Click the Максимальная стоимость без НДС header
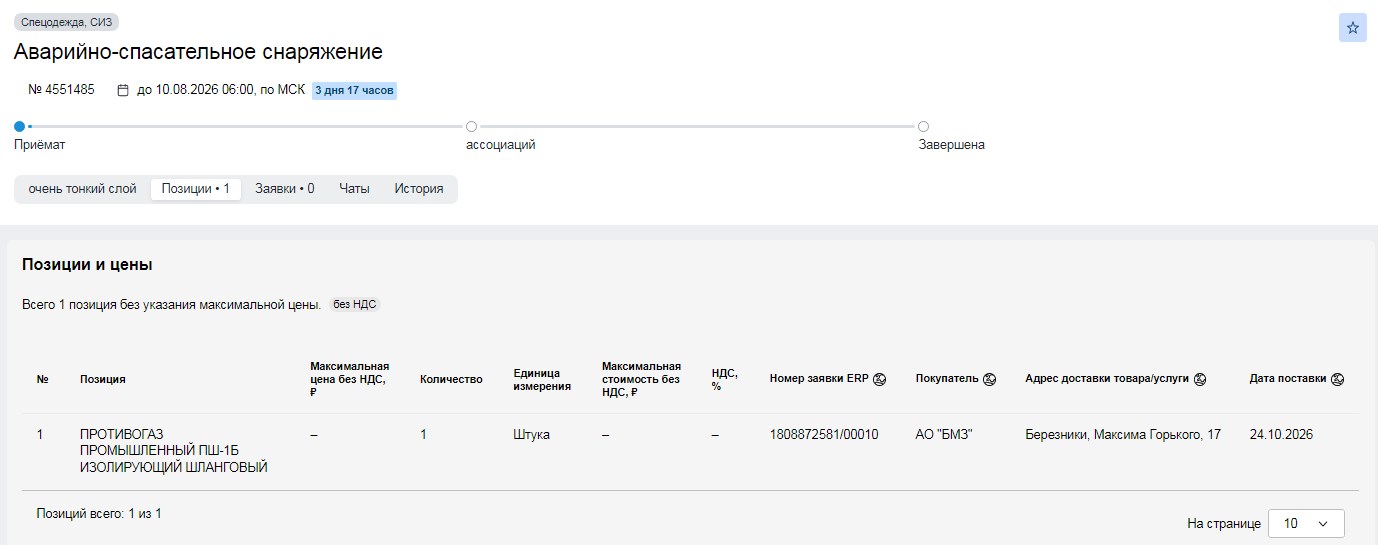Viewport: 1378px width, 545px height. 641,379
